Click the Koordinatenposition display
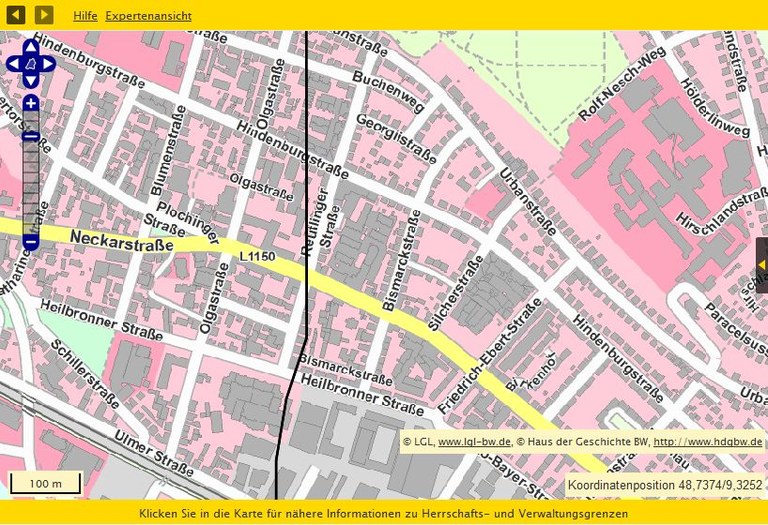This screenshot has width=768, height=525. tap(664, 485)
